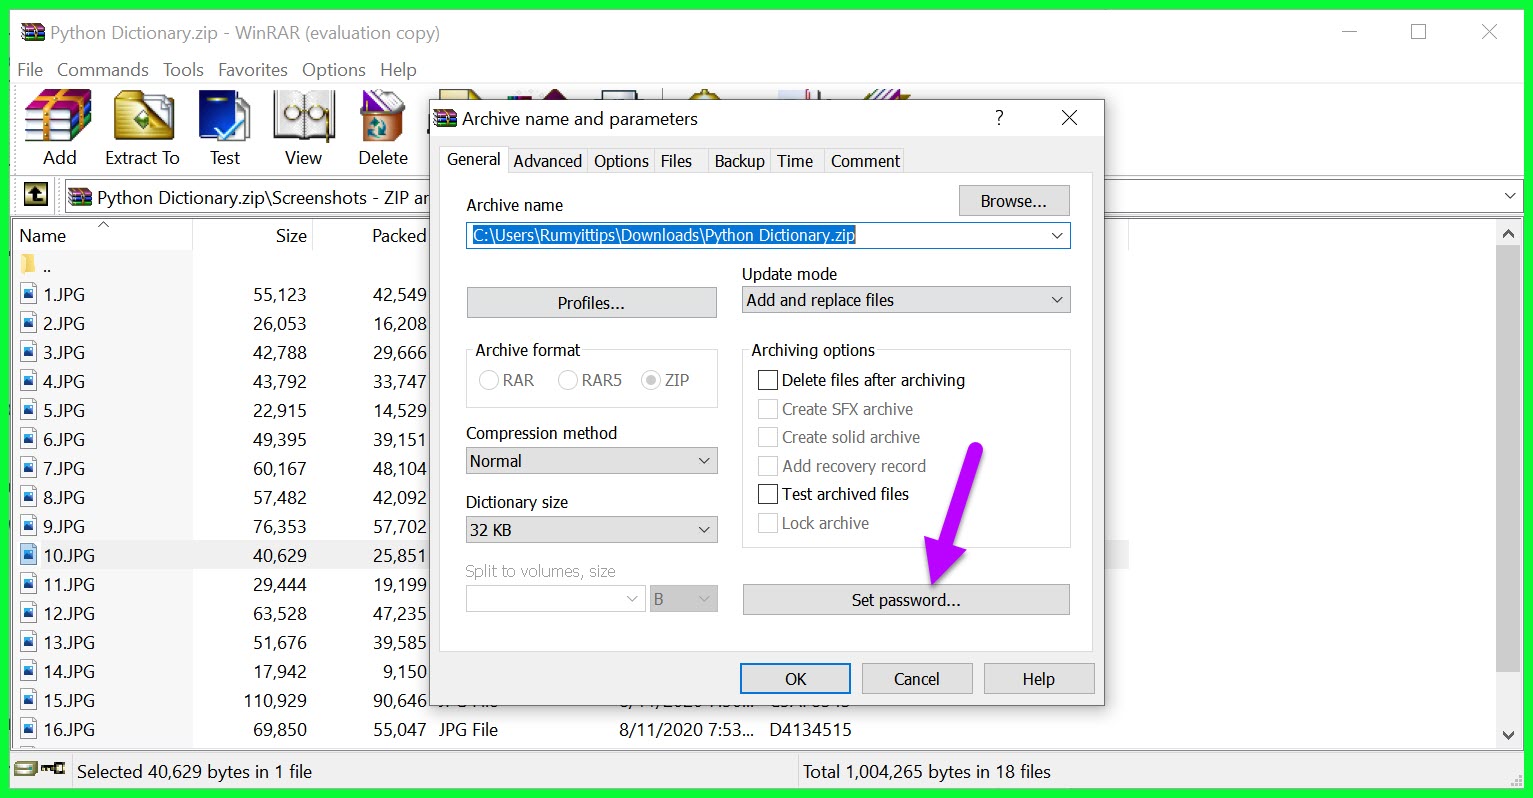
Task: Click the 5.JPG file icon
Action: (29, 410)
